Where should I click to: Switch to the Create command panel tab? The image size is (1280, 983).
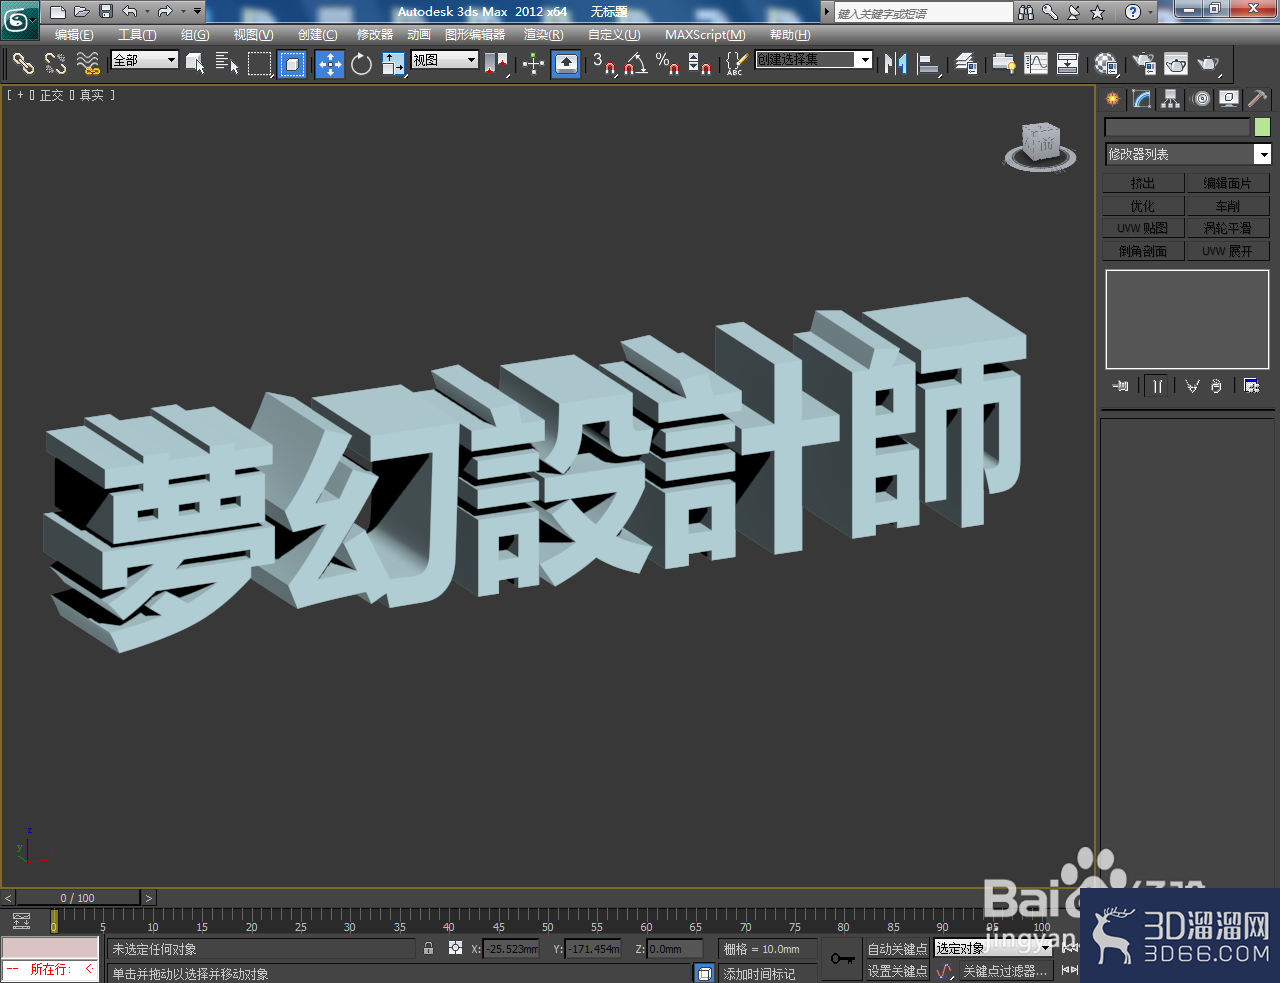(1113, 99)
